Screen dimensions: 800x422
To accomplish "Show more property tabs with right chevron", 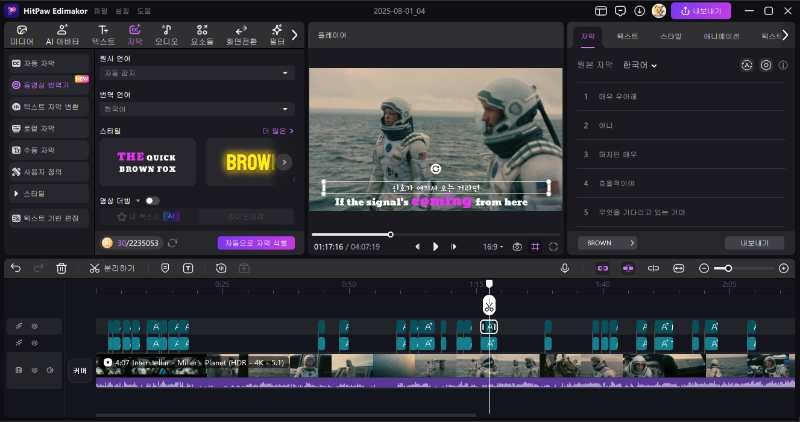I will 785,35.
